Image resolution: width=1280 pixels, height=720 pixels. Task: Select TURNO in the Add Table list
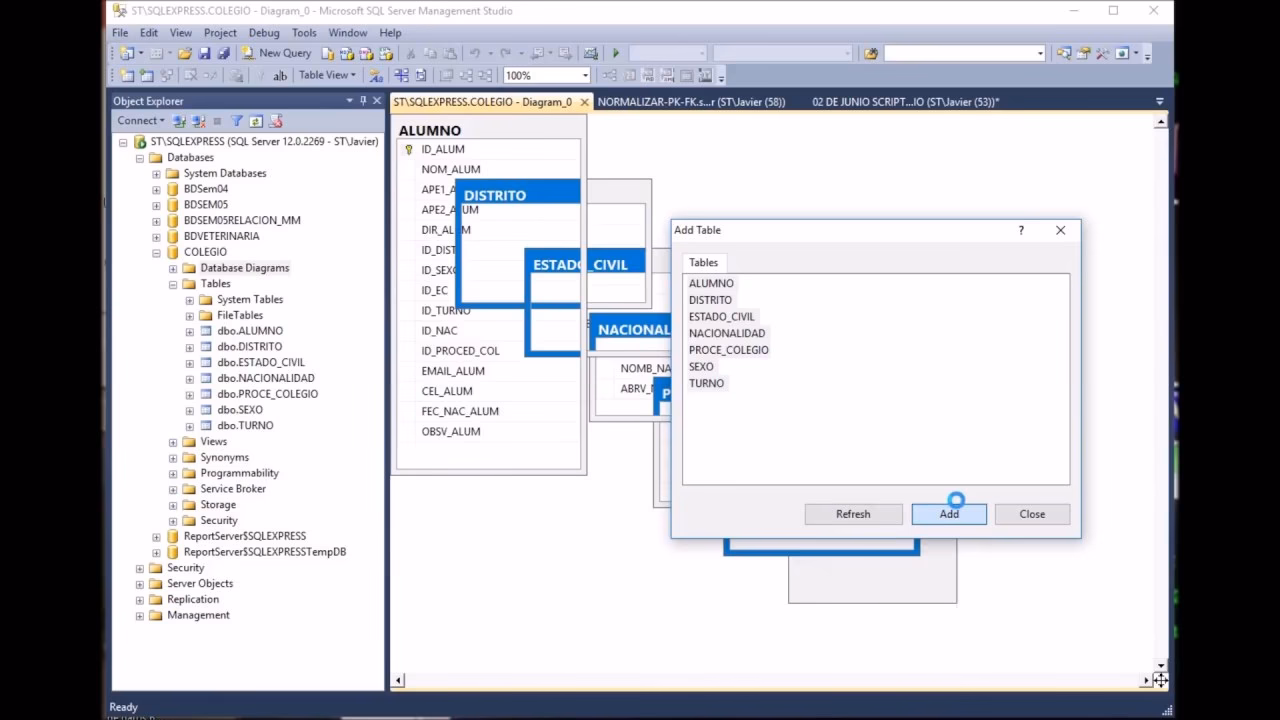point(706,384)
